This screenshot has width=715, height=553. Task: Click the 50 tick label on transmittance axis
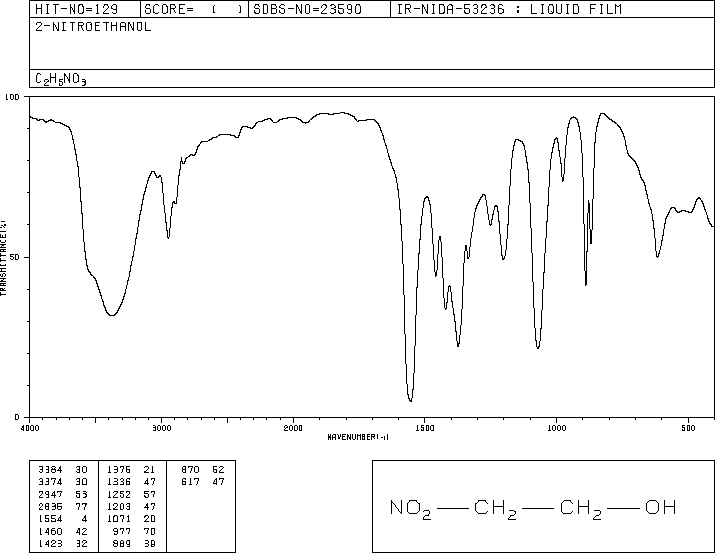[x=16, y=257]
